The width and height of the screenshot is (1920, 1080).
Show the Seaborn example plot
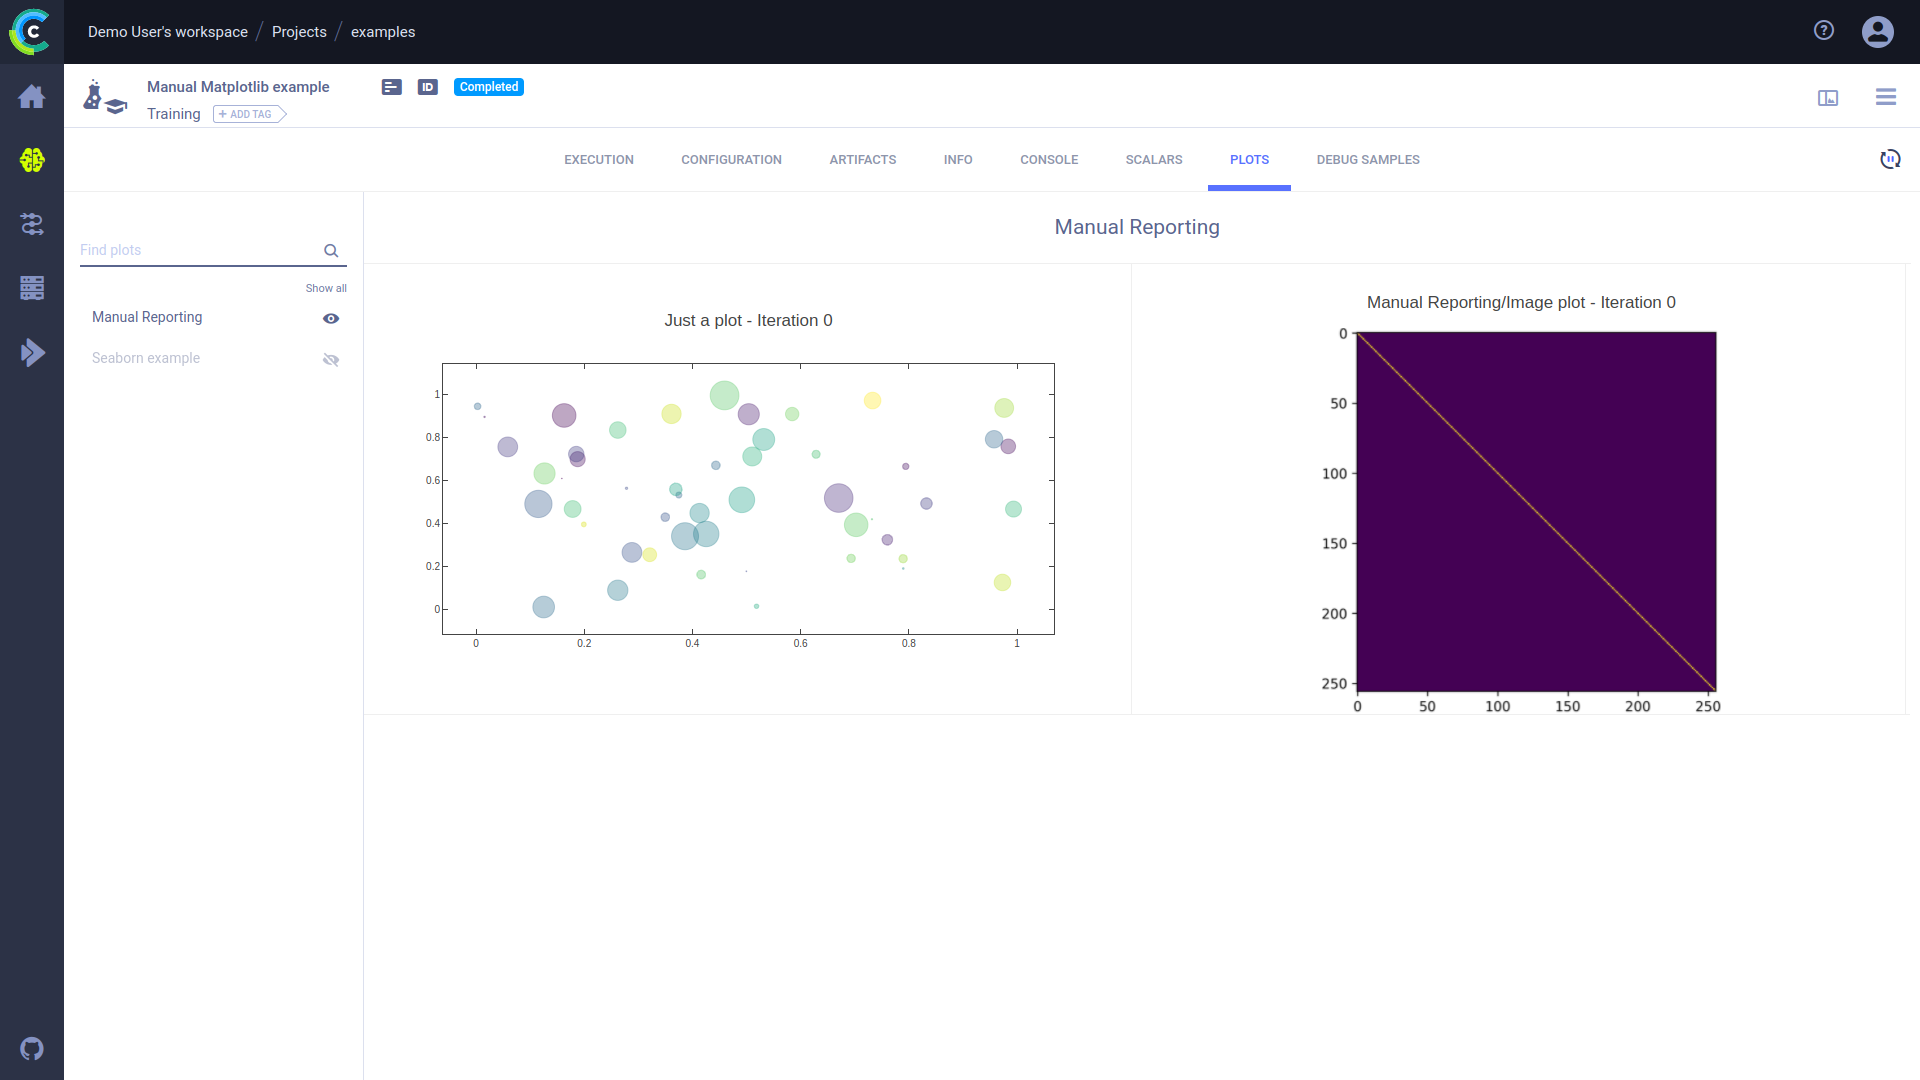click(331, 359)
